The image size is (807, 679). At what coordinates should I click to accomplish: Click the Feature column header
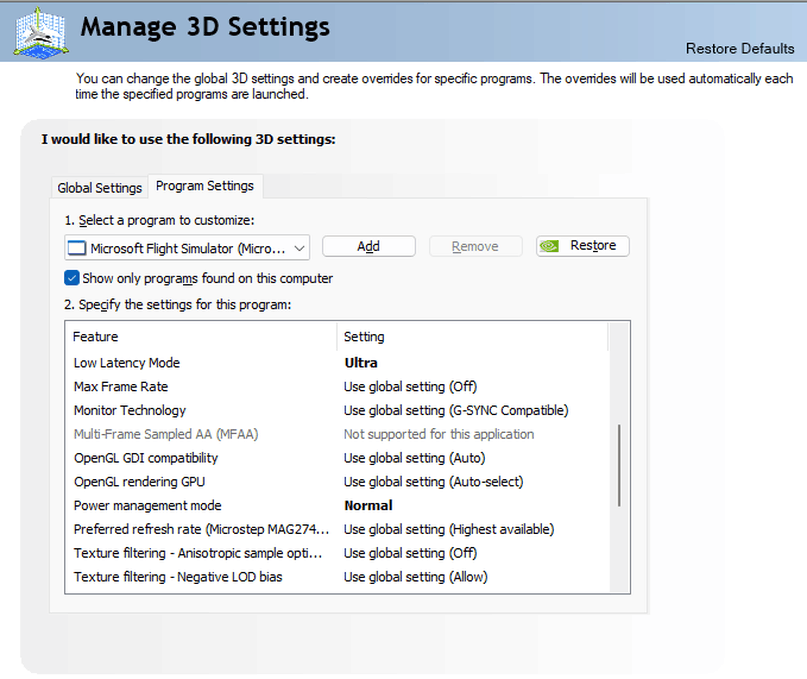click(x=201, y=337)
